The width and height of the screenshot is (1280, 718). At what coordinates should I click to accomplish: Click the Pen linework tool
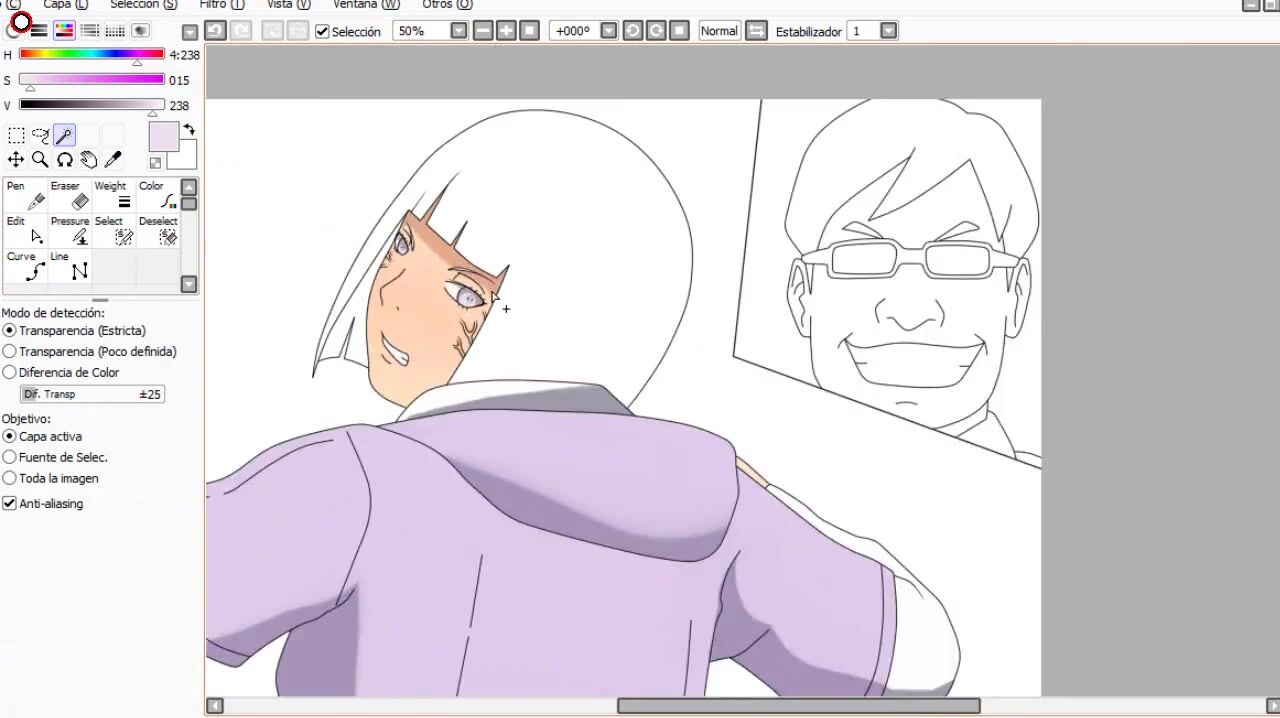tap(26, 195)
